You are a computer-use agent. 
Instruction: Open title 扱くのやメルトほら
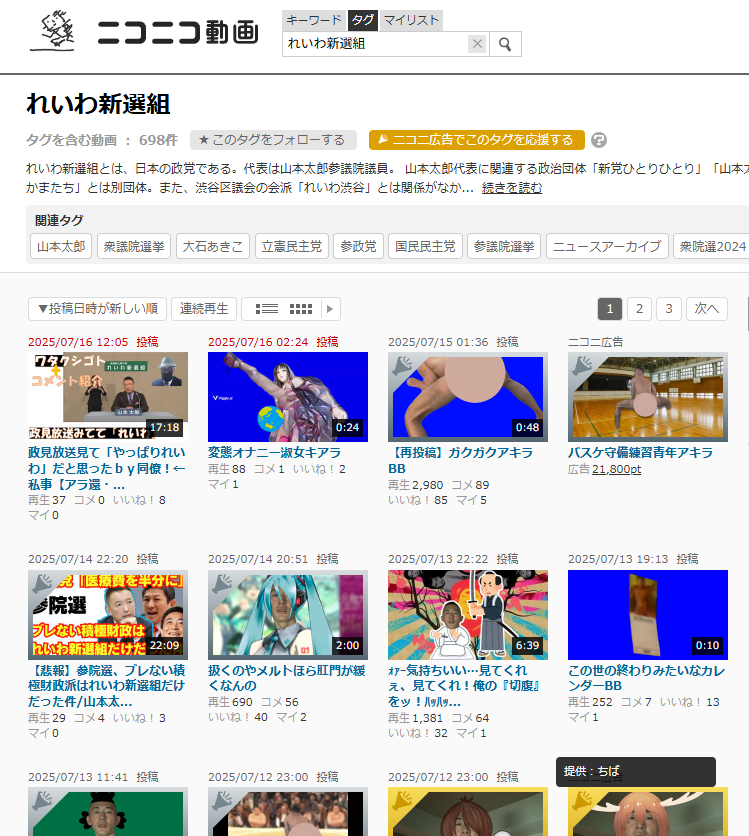287,678
